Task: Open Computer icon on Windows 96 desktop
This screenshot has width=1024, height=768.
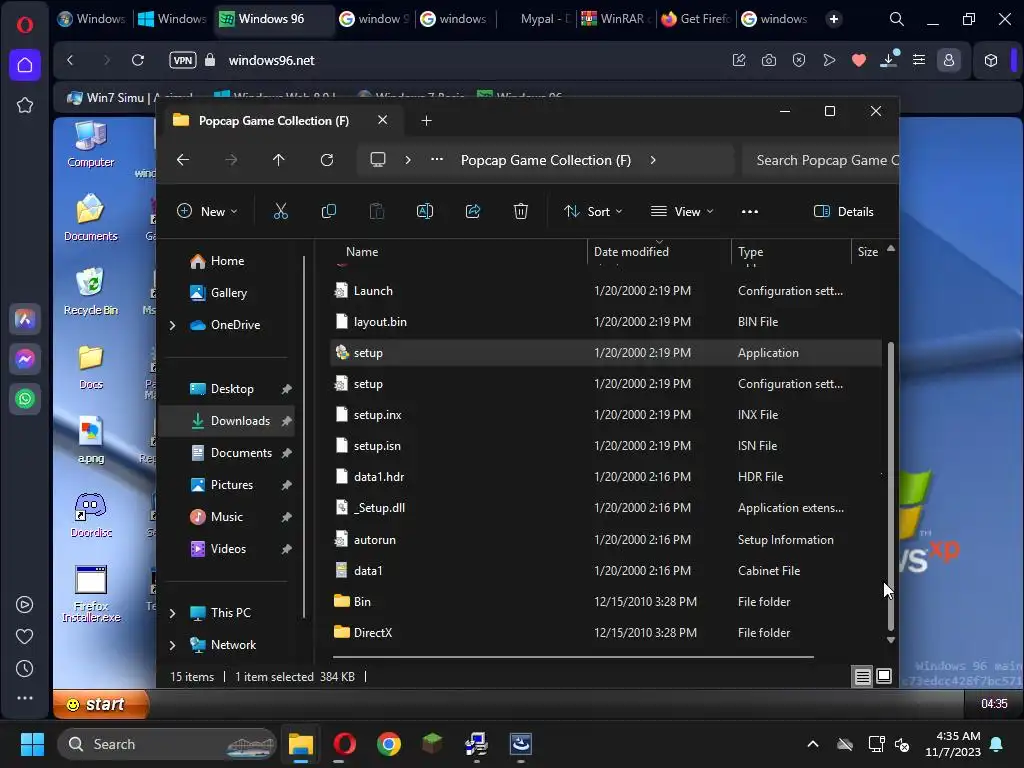Action: 91,144
